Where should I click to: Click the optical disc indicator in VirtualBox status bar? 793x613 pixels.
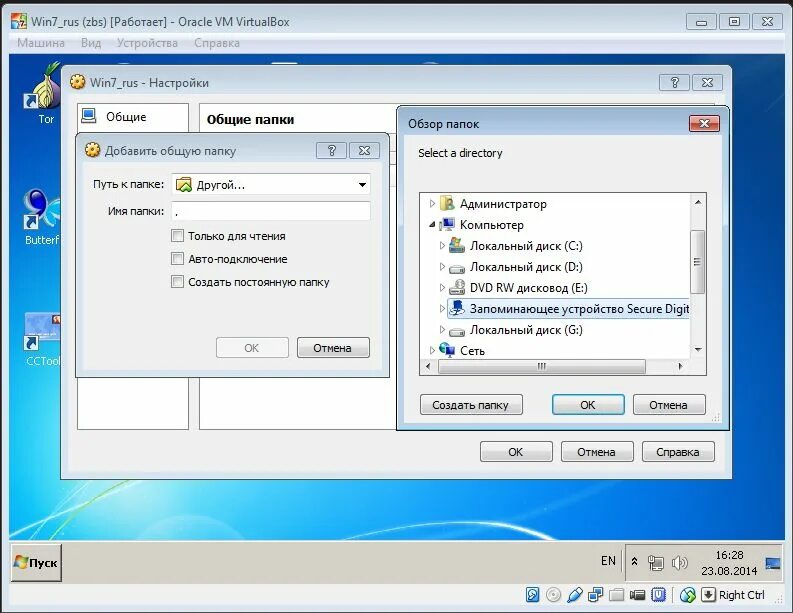pyautogui.click(x=553, y=595)
